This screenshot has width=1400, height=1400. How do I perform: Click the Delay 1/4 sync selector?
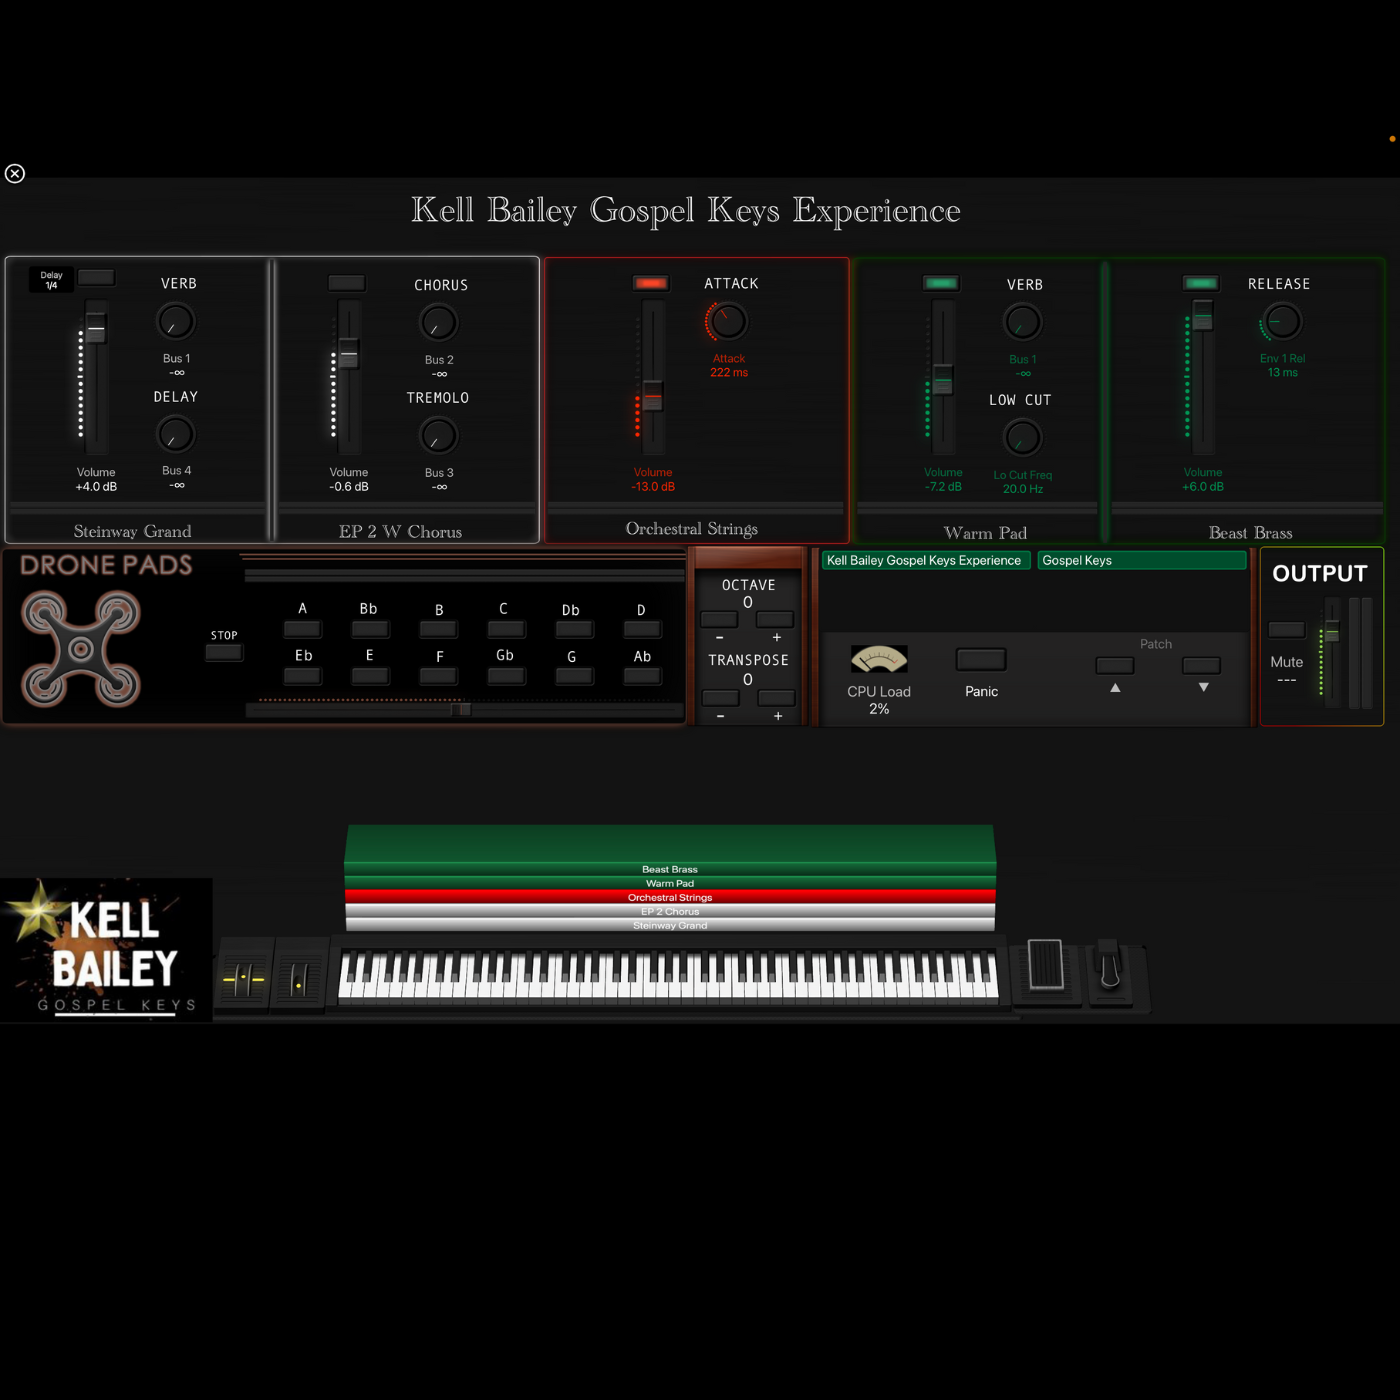tap(51, 280)
